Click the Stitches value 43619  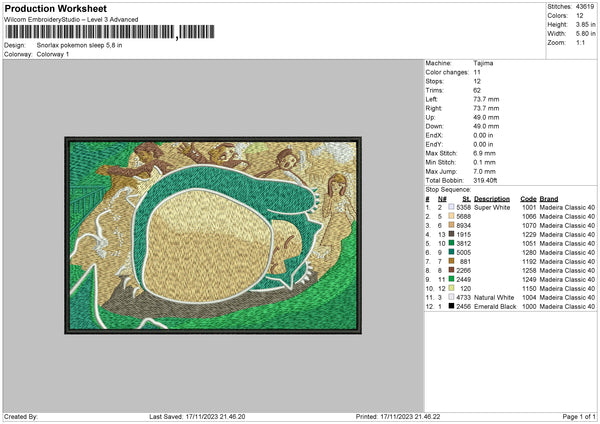pyautogui.click(x=585, y=7)
